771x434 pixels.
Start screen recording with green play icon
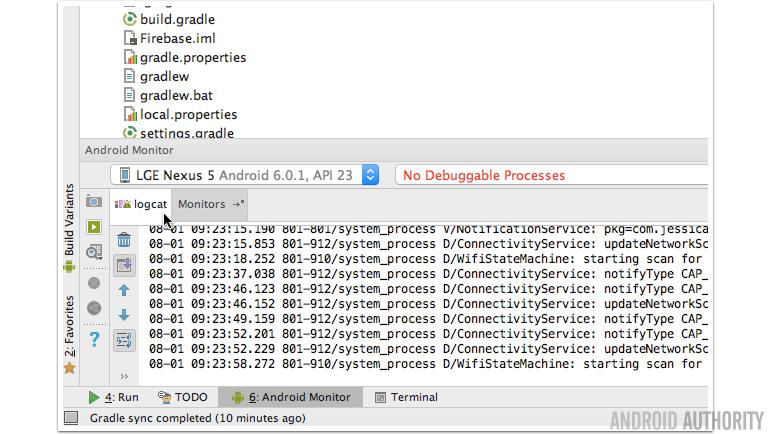click(x=94, y=227)
